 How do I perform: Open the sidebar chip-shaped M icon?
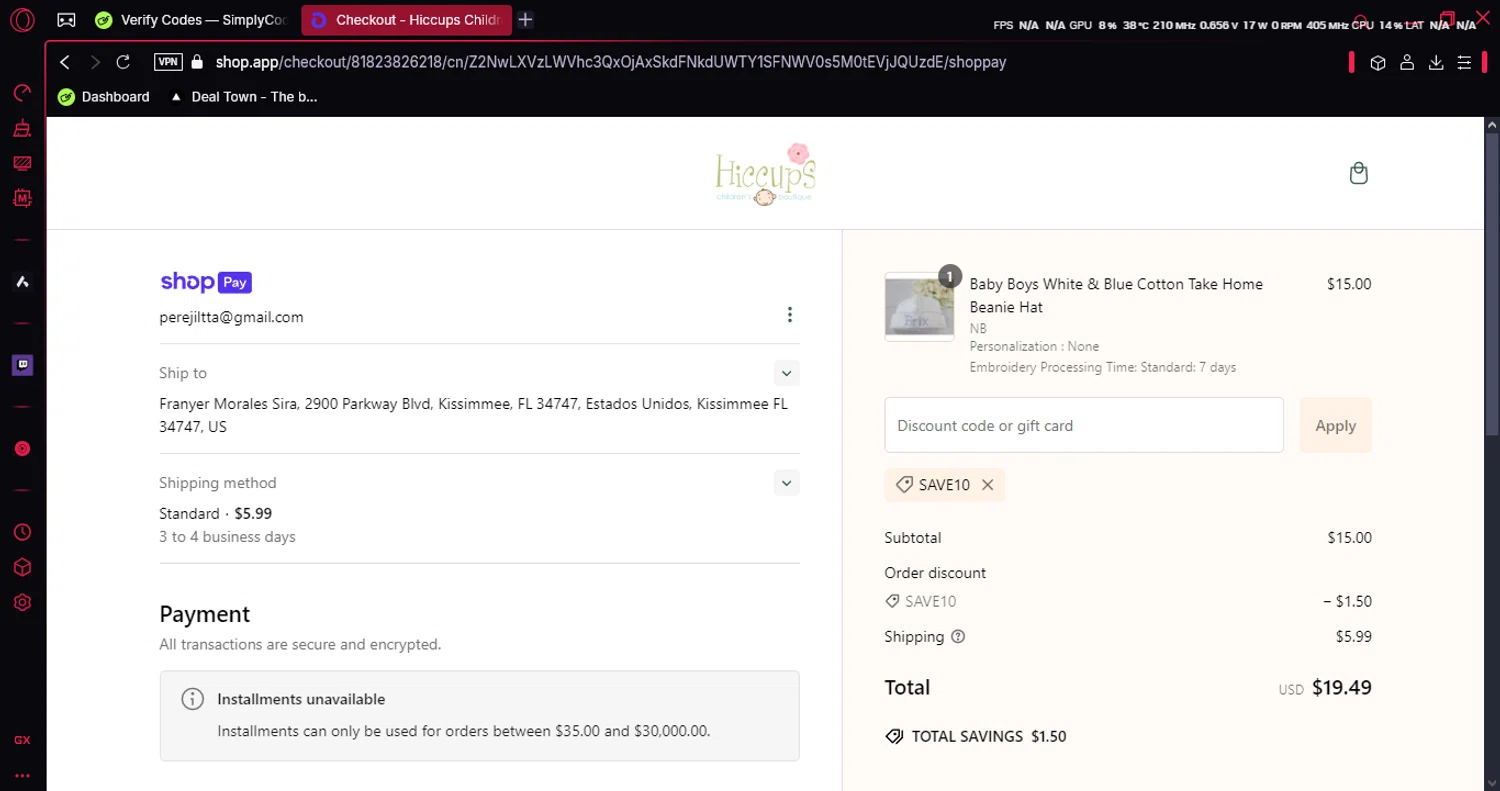(x=22, y=198)
